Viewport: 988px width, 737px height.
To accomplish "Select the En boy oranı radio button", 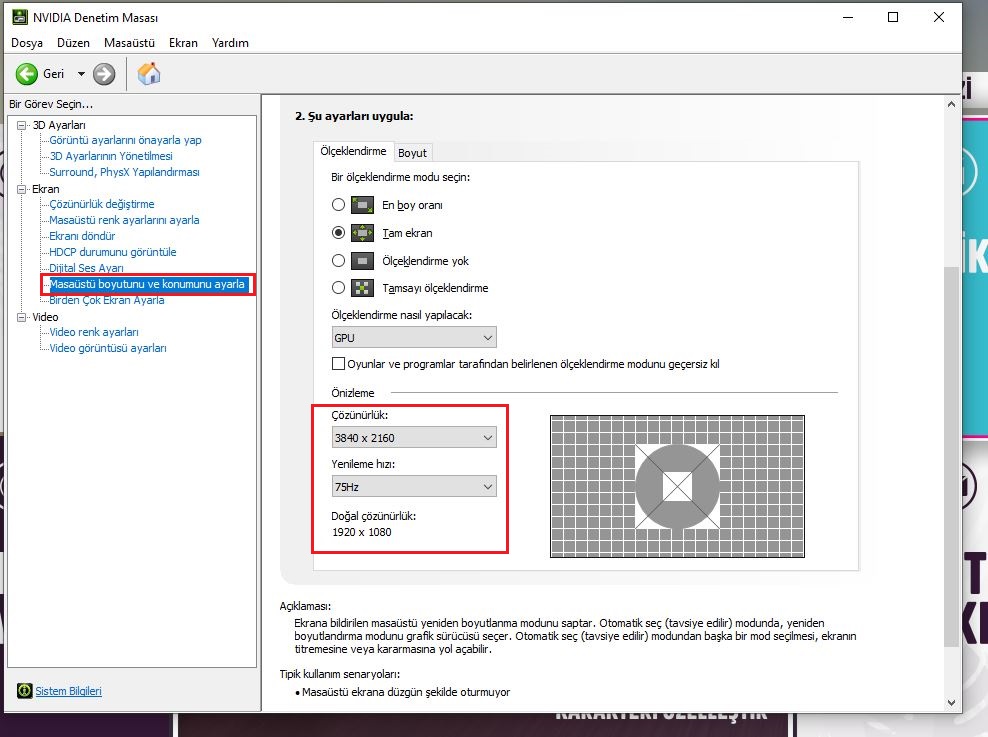I will click(x=338, y=205).
